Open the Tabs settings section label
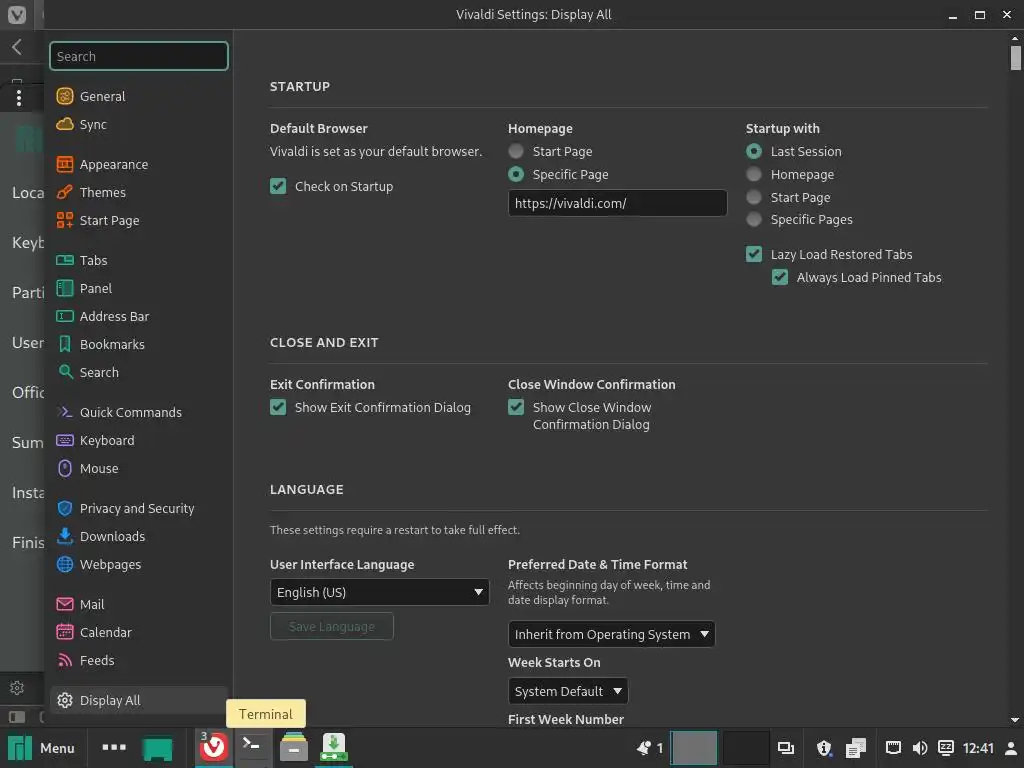1024x768 pixels. 93,261
